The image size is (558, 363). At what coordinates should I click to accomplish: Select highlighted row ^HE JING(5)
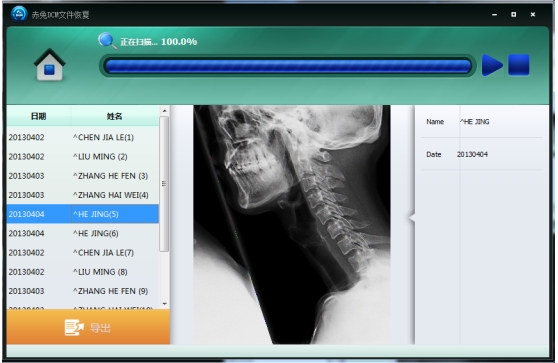point(83,214)
